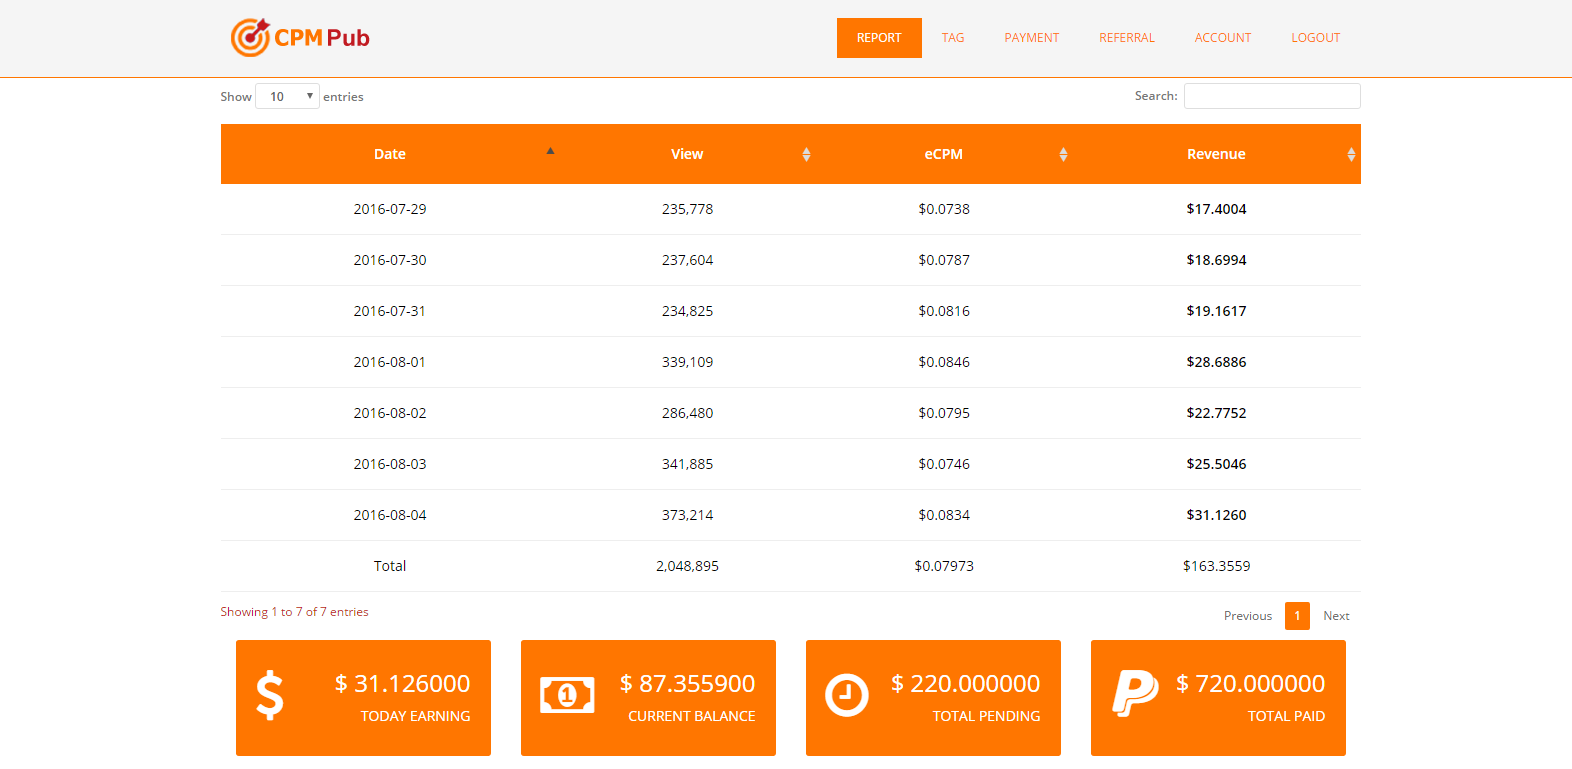Viewport: 1572px width, 769px height.
Task: Click the Date column header
Action: pyautogui.click(x=390, y=154)
